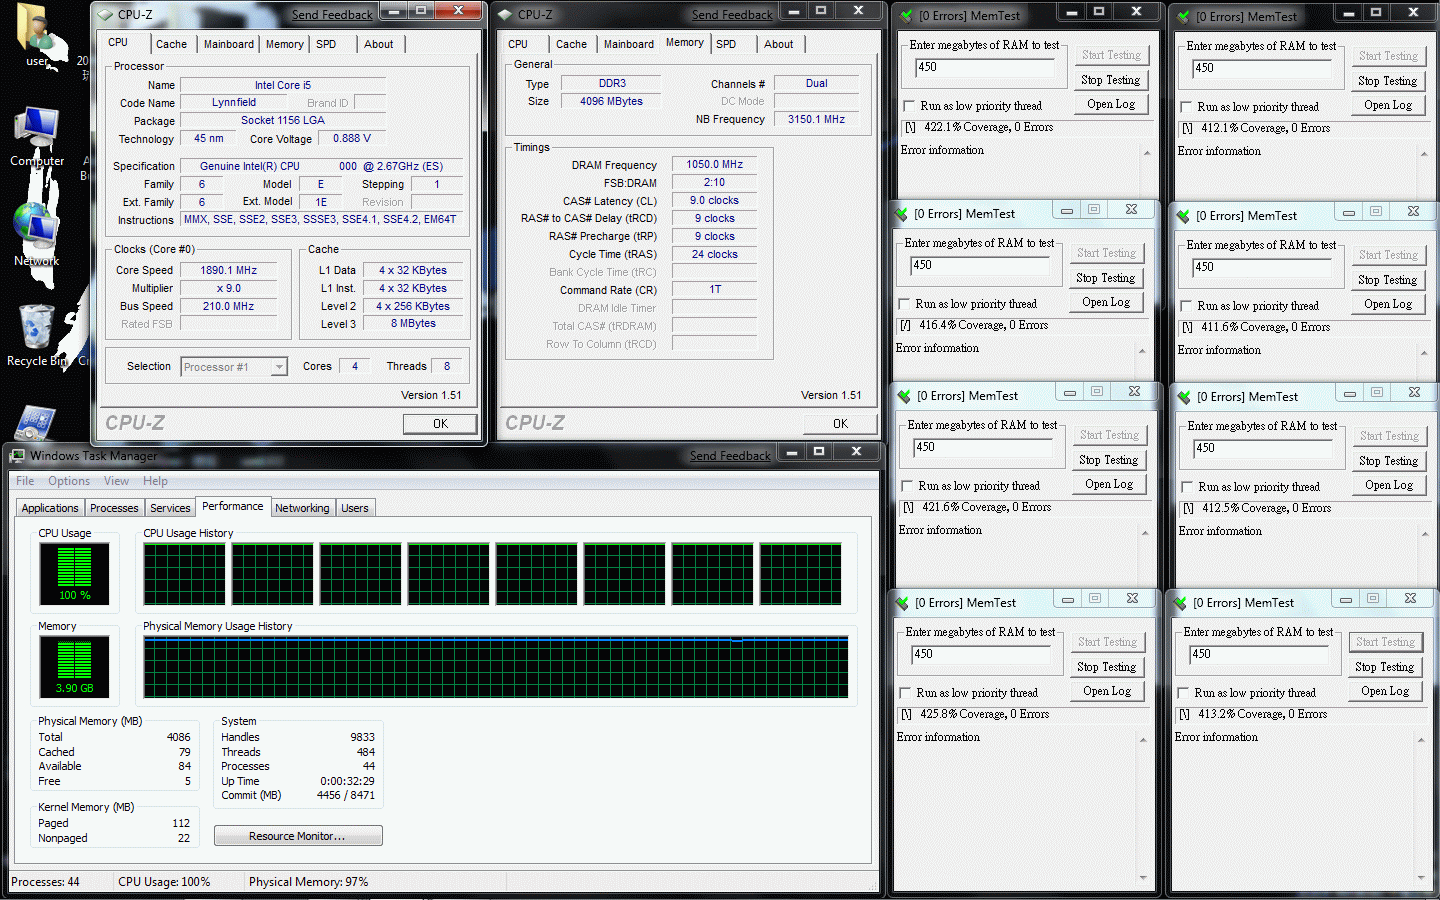Click megabytes field in 422.1% coverage MemTest
The width and height of the screenshot is (1440, 900).
[984, 68]
